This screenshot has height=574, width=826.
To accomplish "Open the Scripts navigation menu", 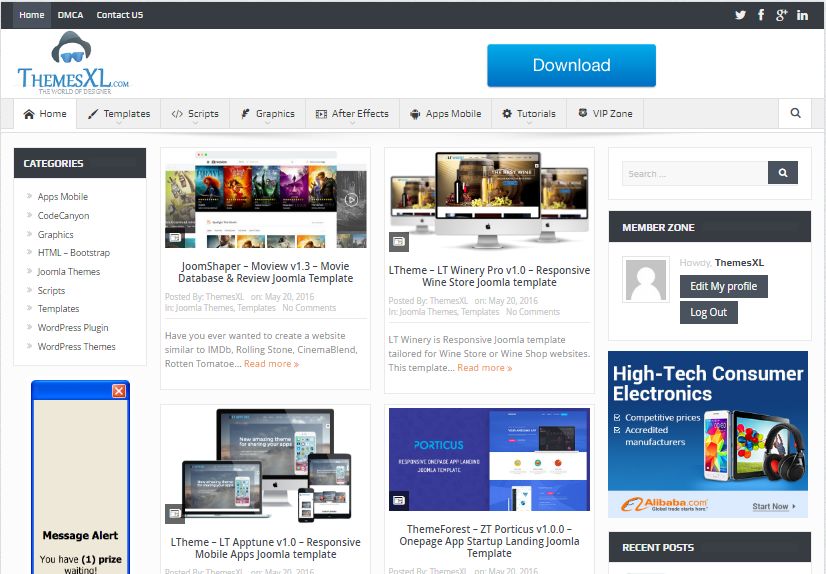I will (195, 113).
